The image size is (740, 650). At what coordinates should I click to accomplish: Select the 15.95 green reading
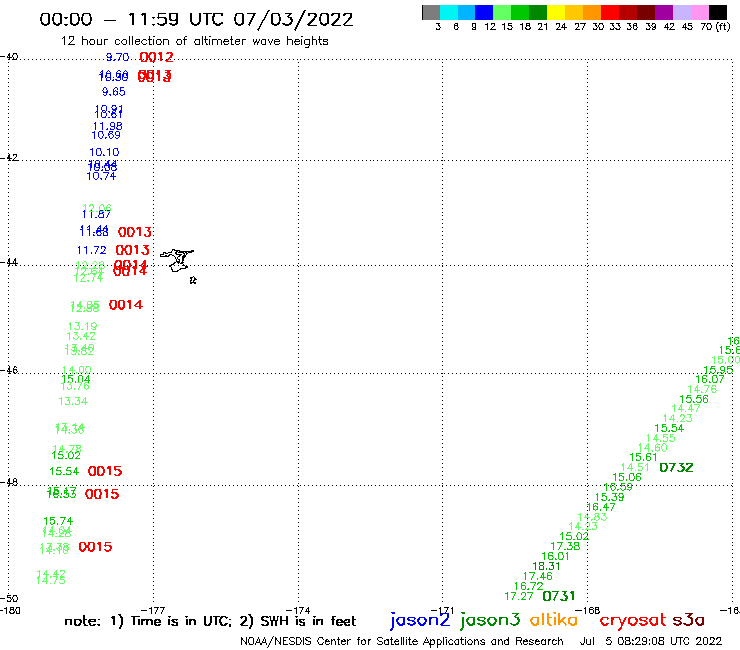click(x=718, y=370)
